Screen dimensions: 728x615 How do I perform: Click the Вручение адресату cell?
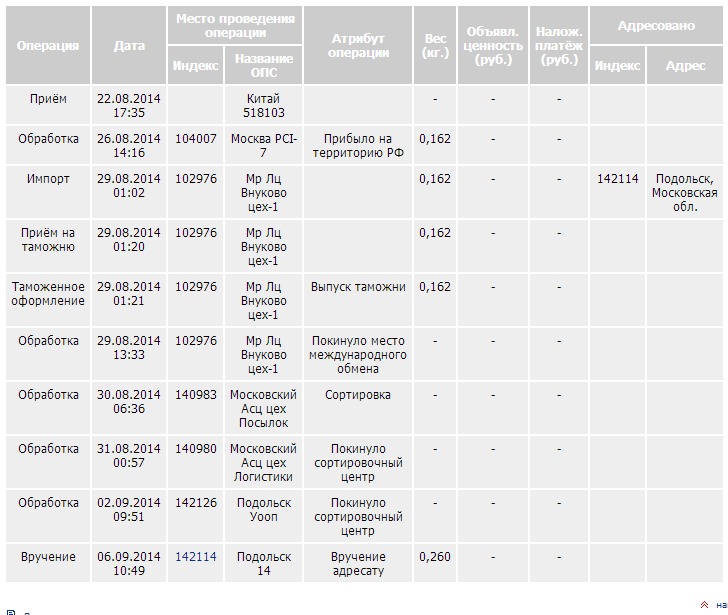click(358, 564)
